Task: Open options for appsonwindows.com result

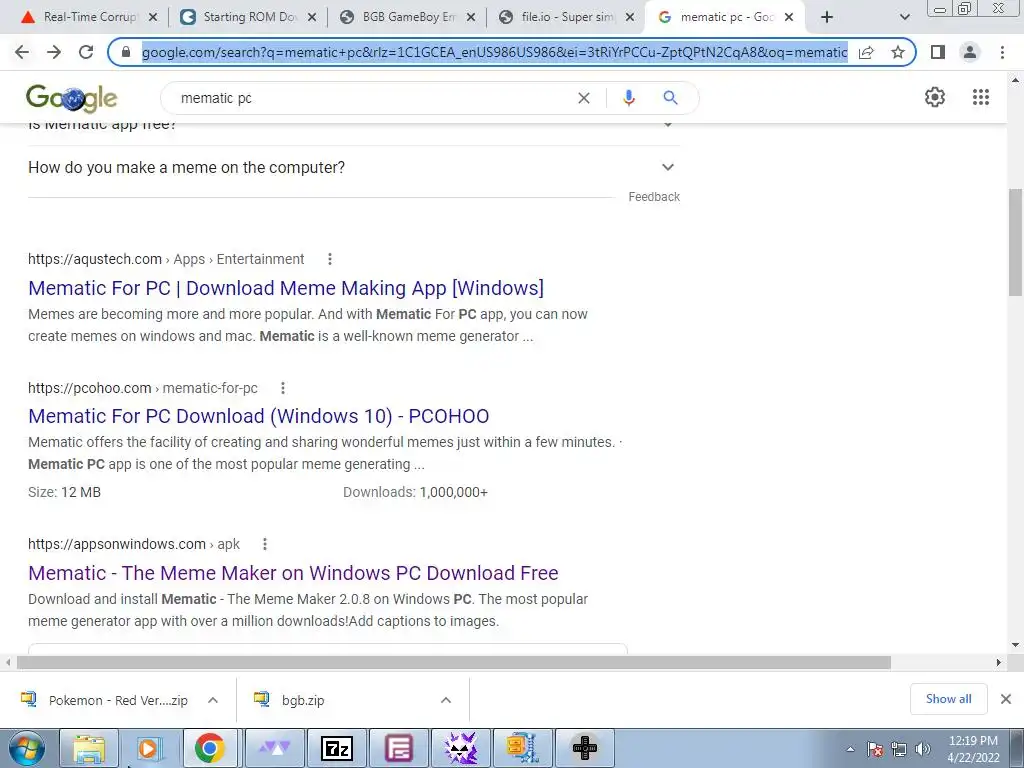Action: [x=264, y=544]
